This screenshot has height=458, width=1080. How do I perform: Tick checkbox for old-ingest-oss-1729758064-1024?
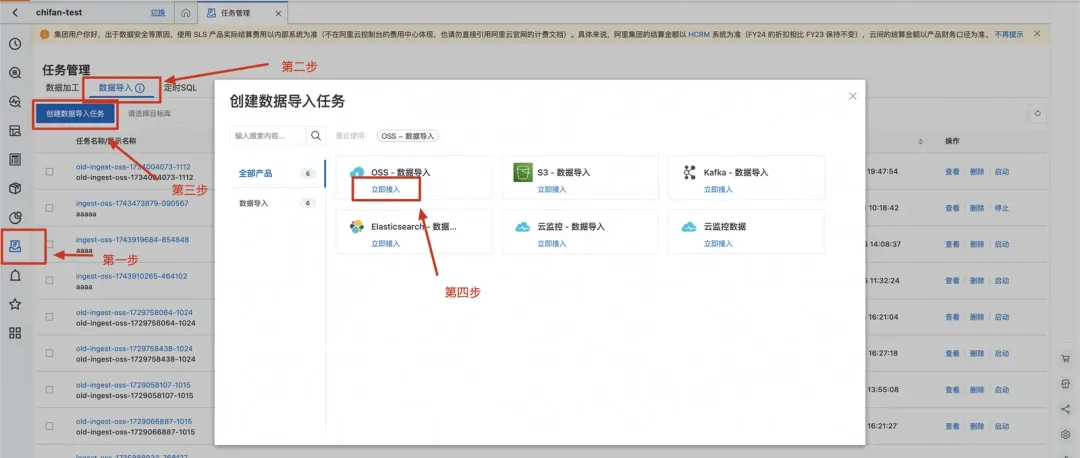tap(50, 317)
